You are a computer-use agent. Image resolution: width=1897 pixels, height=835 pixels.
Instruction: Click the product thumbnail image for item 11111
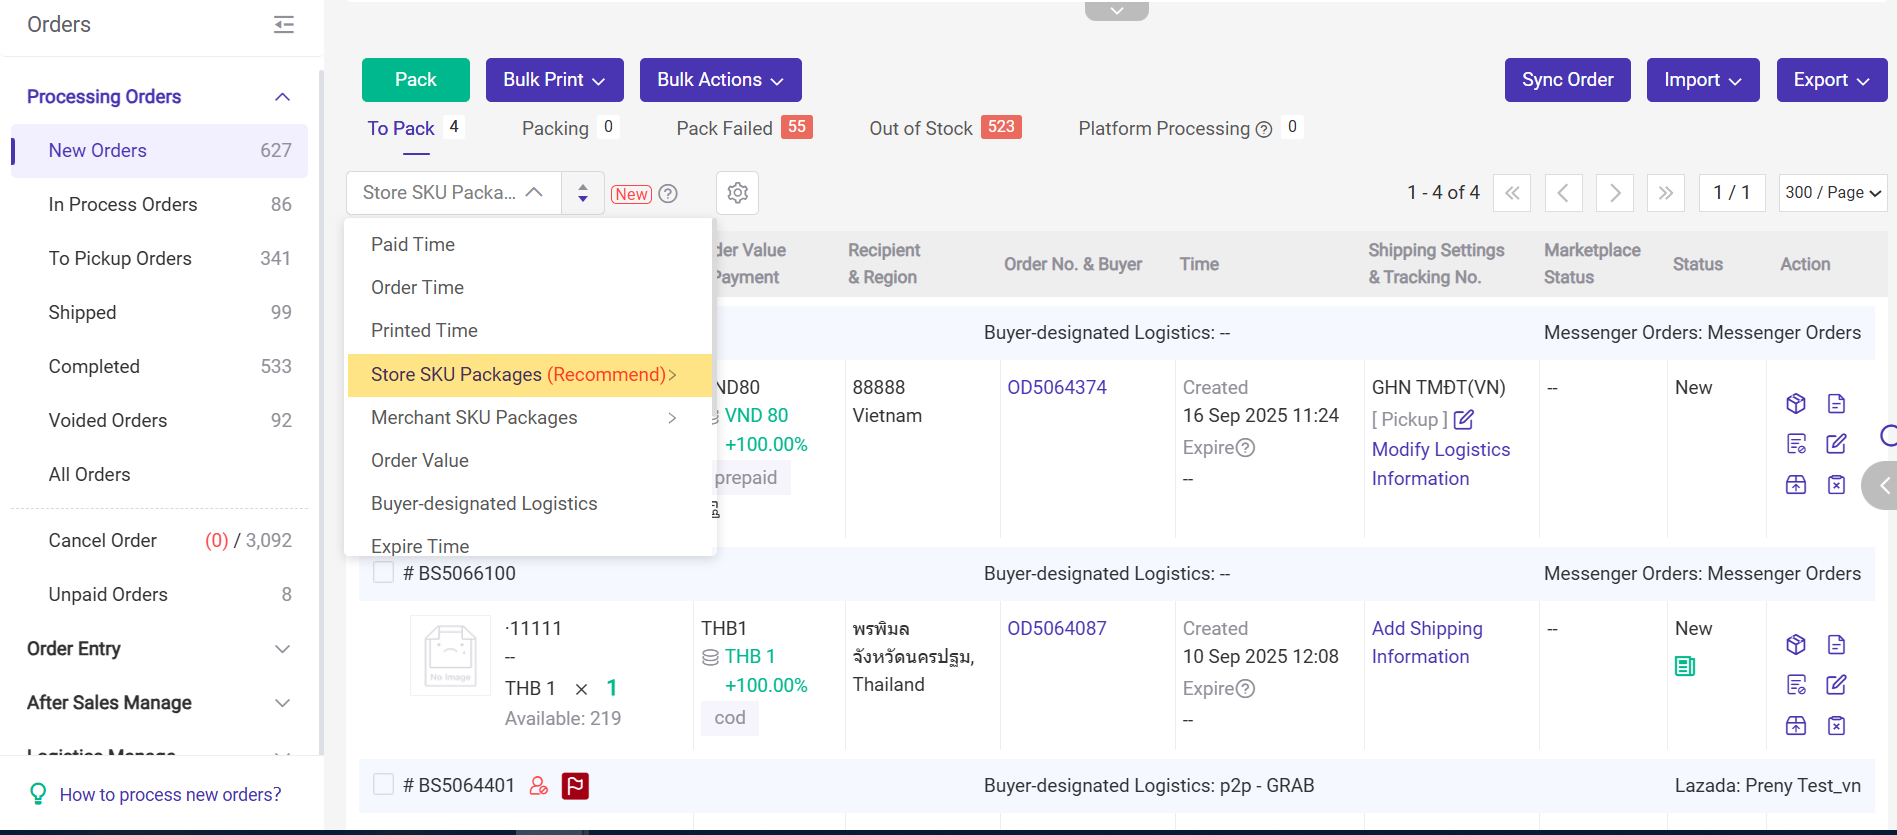pos(450,656)
